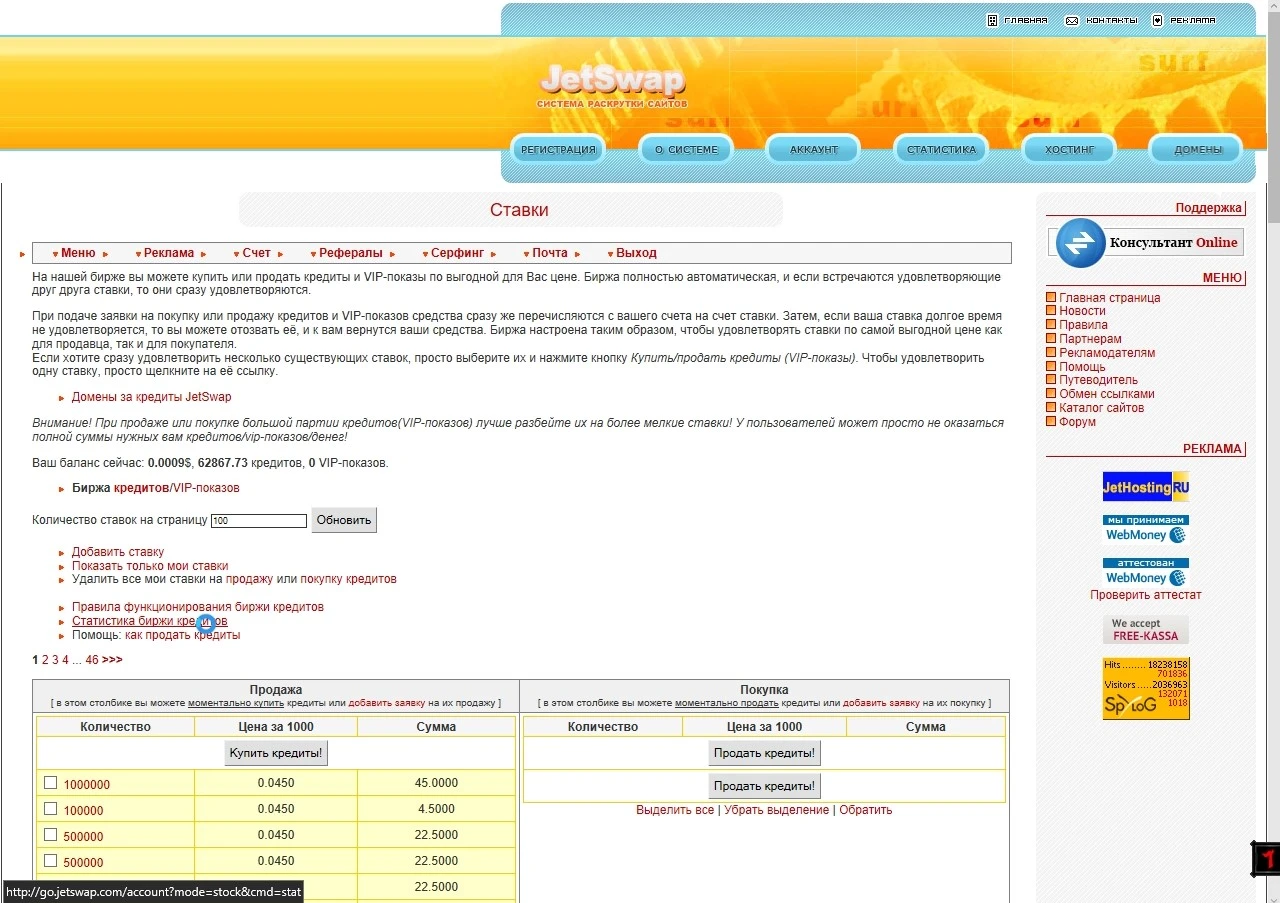Open the Серфинг dropdown

(457, 253)
